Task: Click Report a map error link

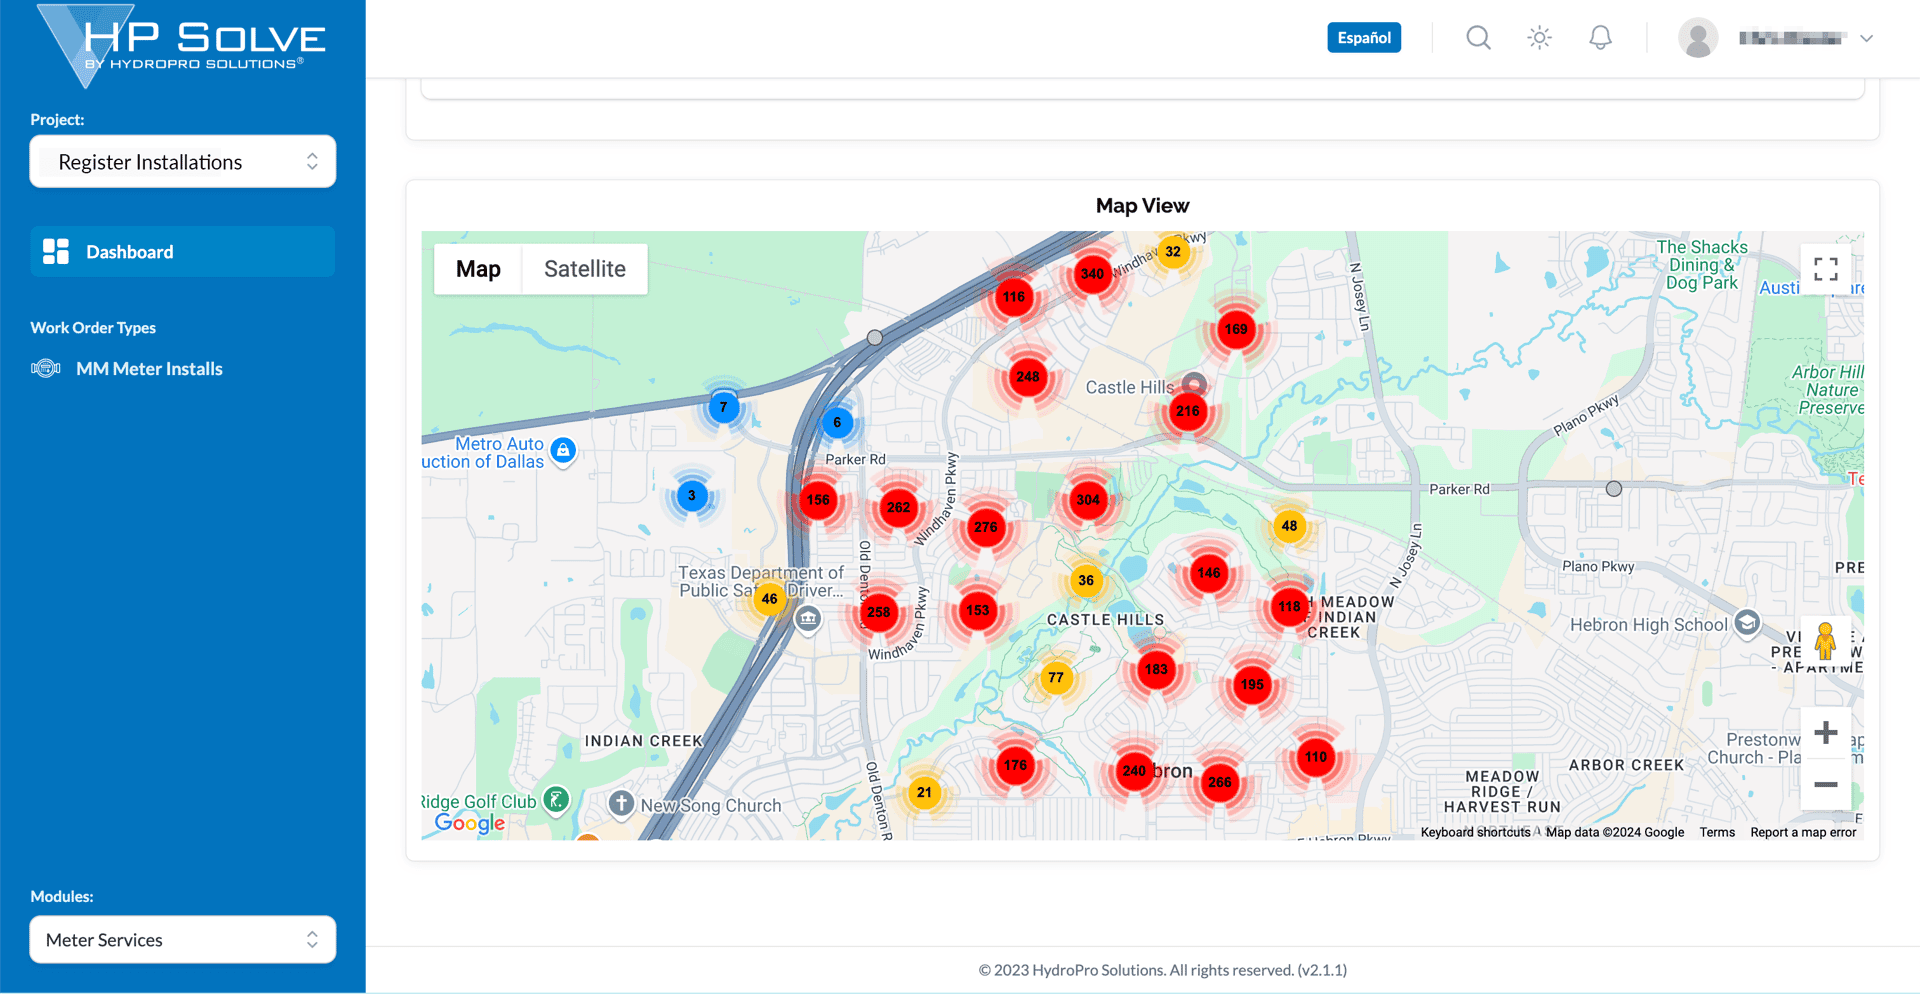Action: (x=1802, y=832)
